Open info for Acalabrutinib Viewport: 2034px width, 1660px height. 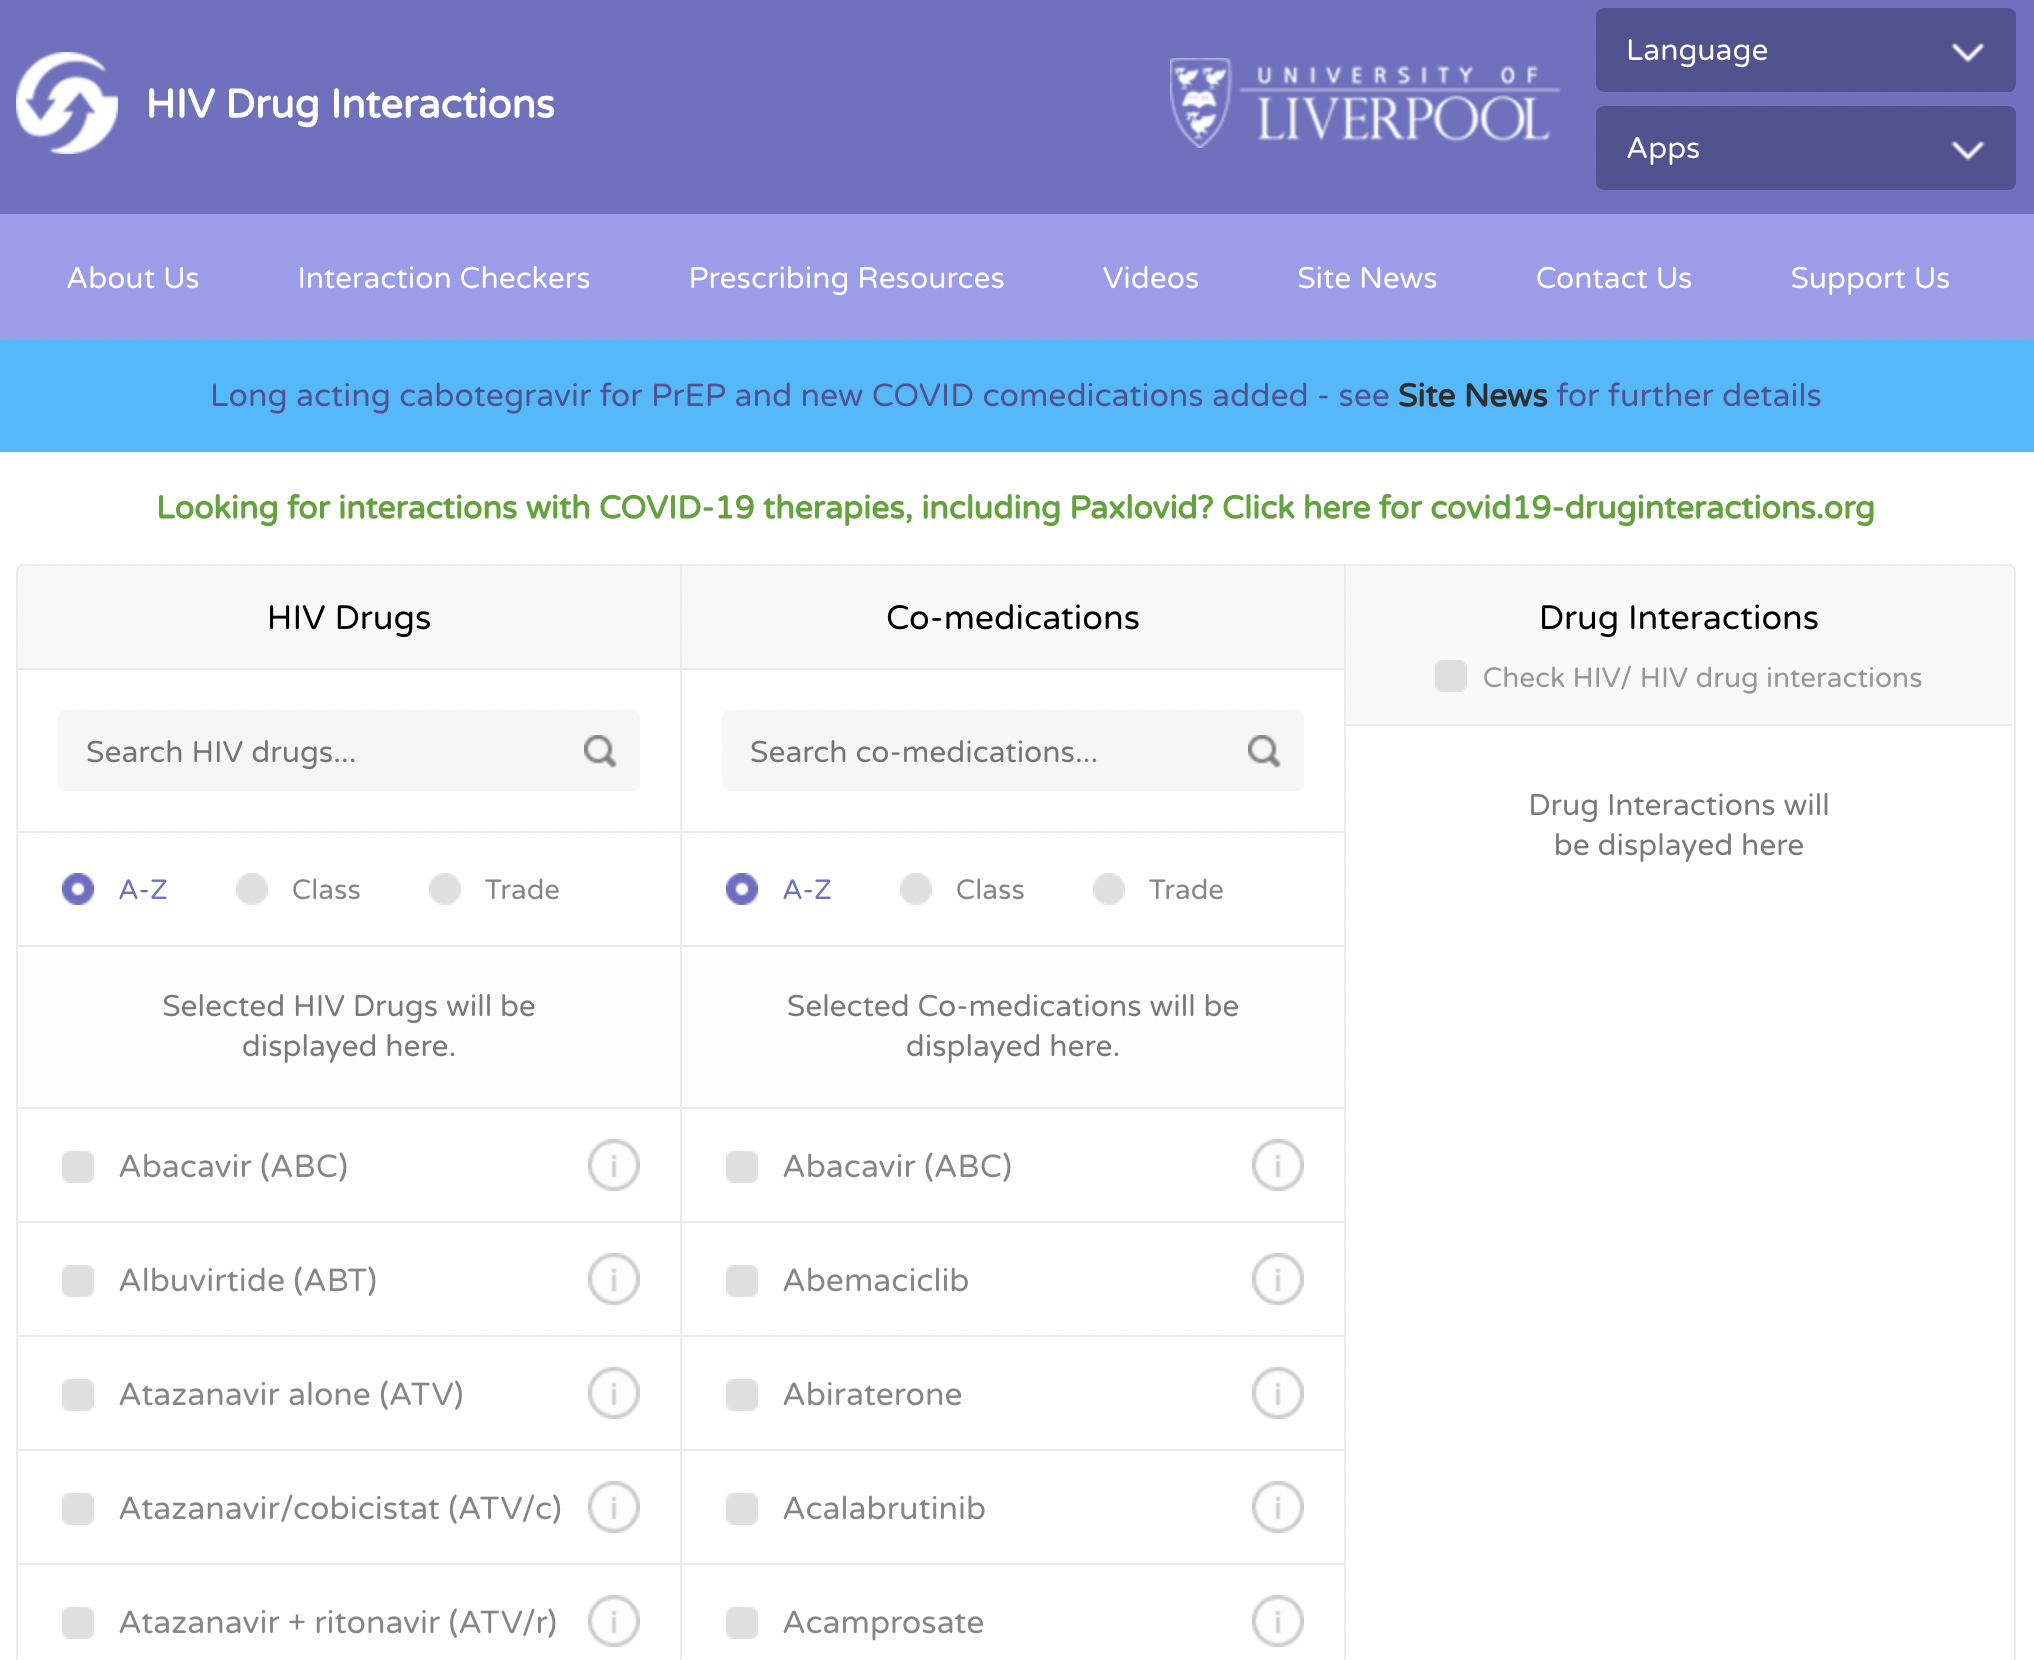[x=1277, y=1507]
